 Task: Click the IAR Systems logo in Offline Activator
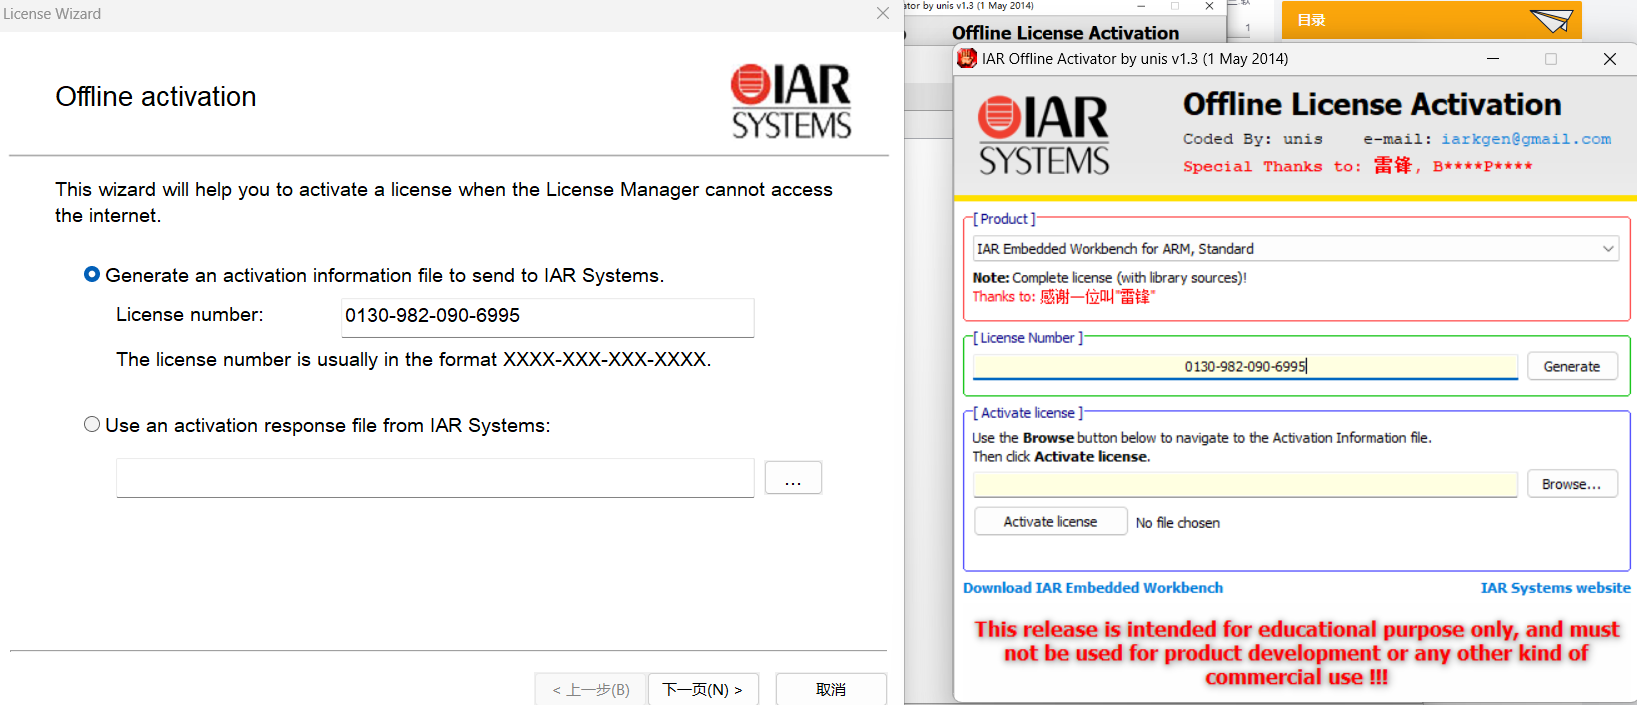(x=1044, y=136)
